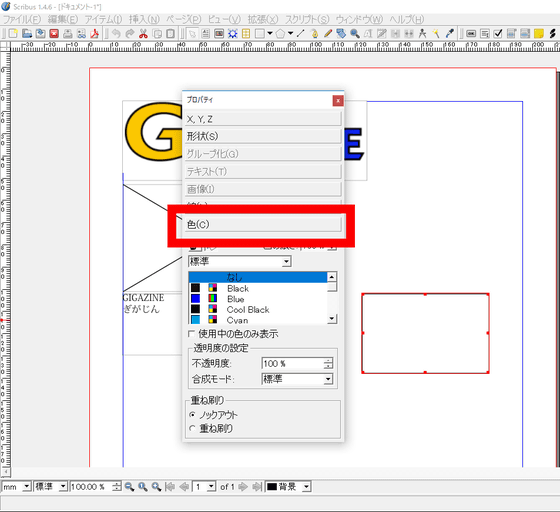Select the Insert Text Frame tool
This screenshot has height=512, width=560.
tap(206, 34)
